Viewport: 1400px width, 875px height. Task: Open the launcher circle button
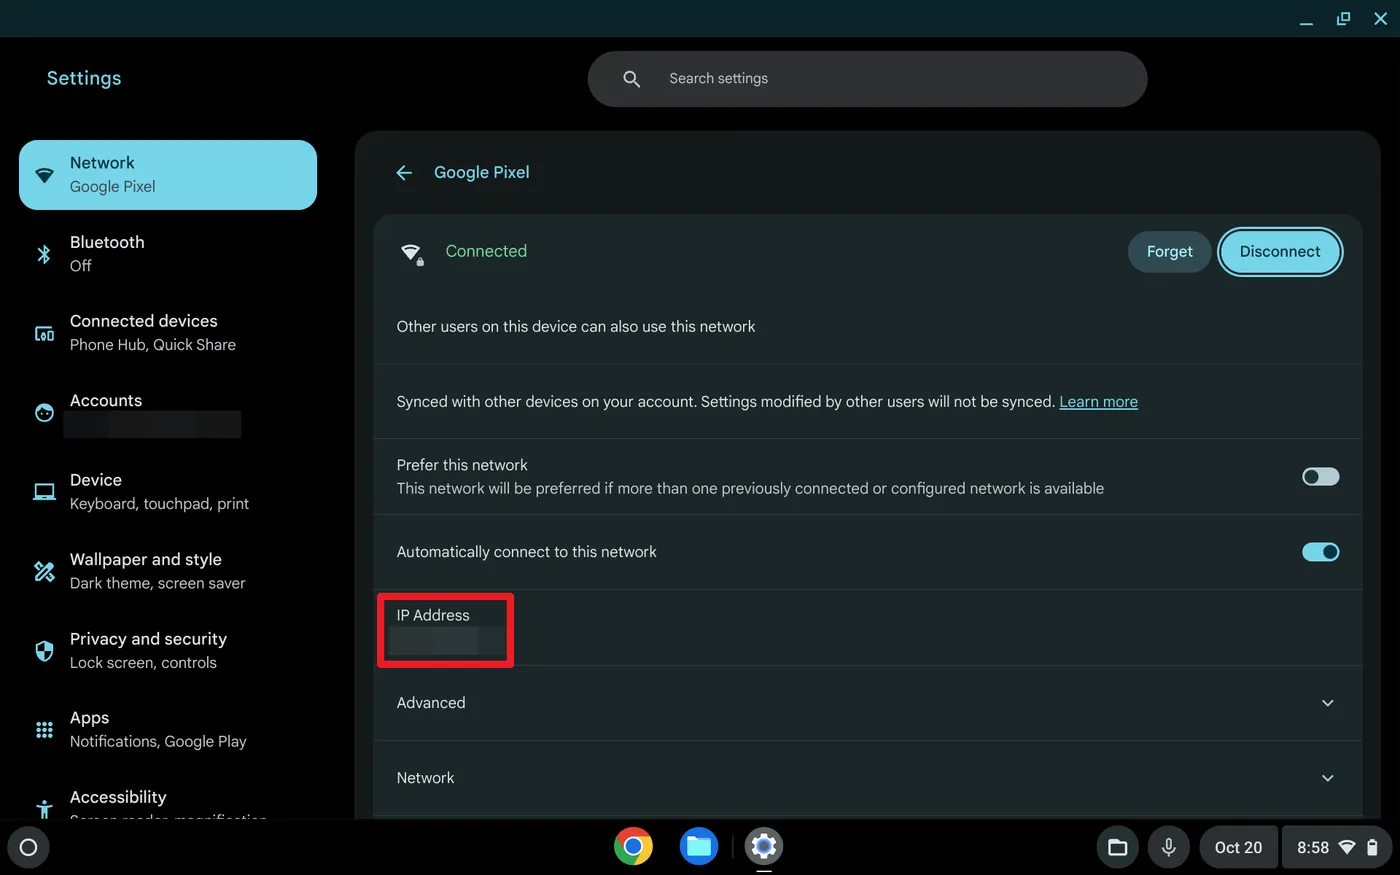pos(28,847)
